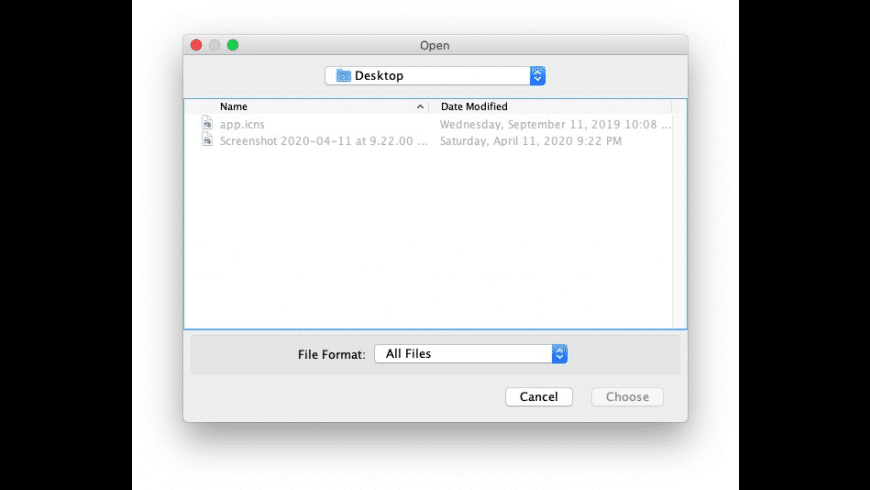Click the Choose button
The height and width of the screenshot is (490, 870).
tap(627, 397)
